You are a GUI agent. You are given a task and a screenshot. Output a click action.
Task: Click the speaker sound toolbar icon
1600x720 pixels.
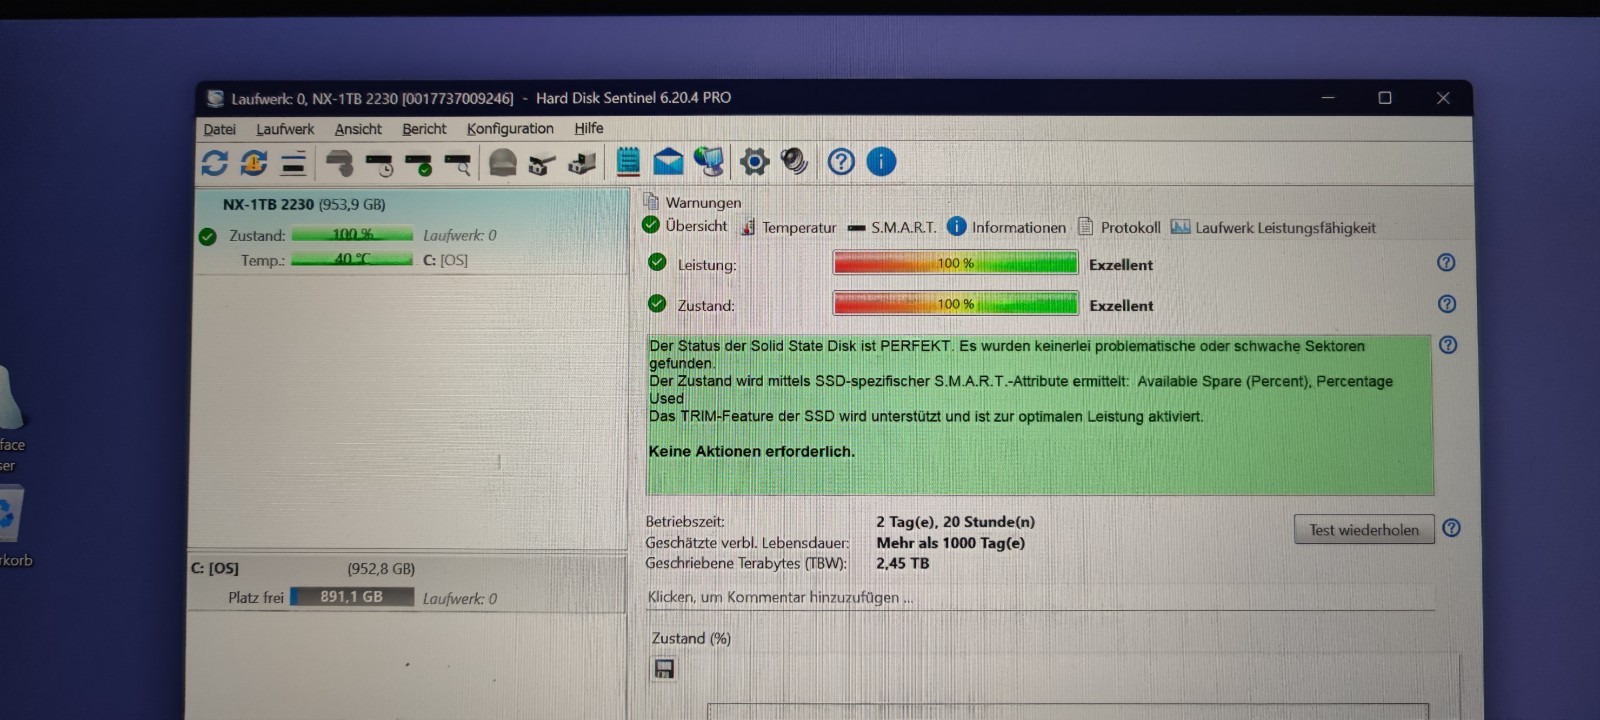pyautogui.click(x=794, y=161)
